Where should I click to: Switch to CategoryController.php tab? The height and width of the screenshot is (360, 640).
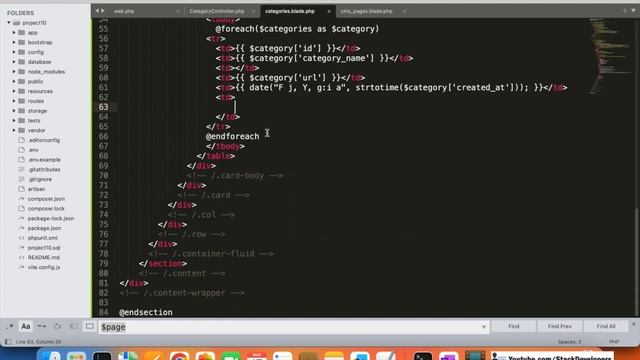tap(217, 11)
